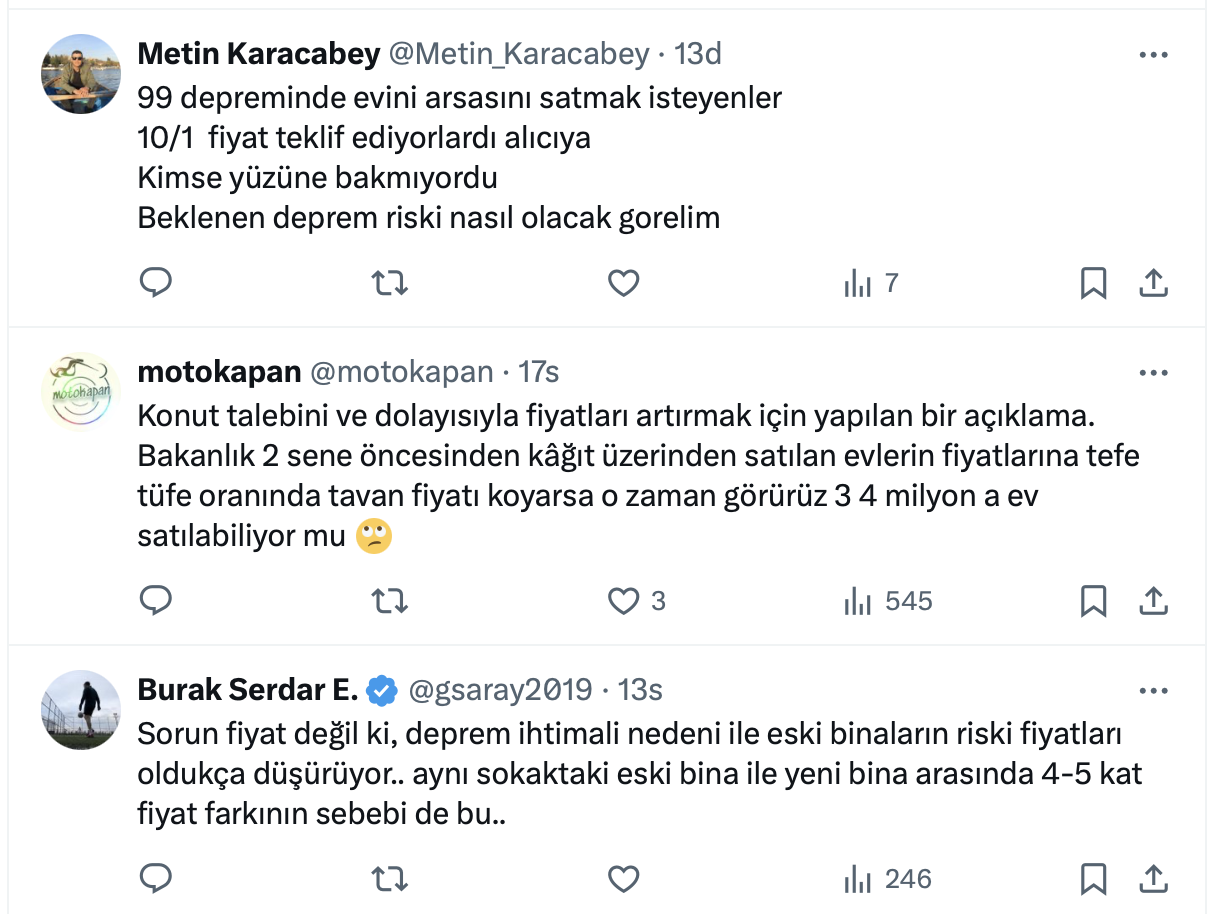Click Burak Serdar E.'s profile avatar
The image size is (1214, 914).
click(x=81, y=710)
